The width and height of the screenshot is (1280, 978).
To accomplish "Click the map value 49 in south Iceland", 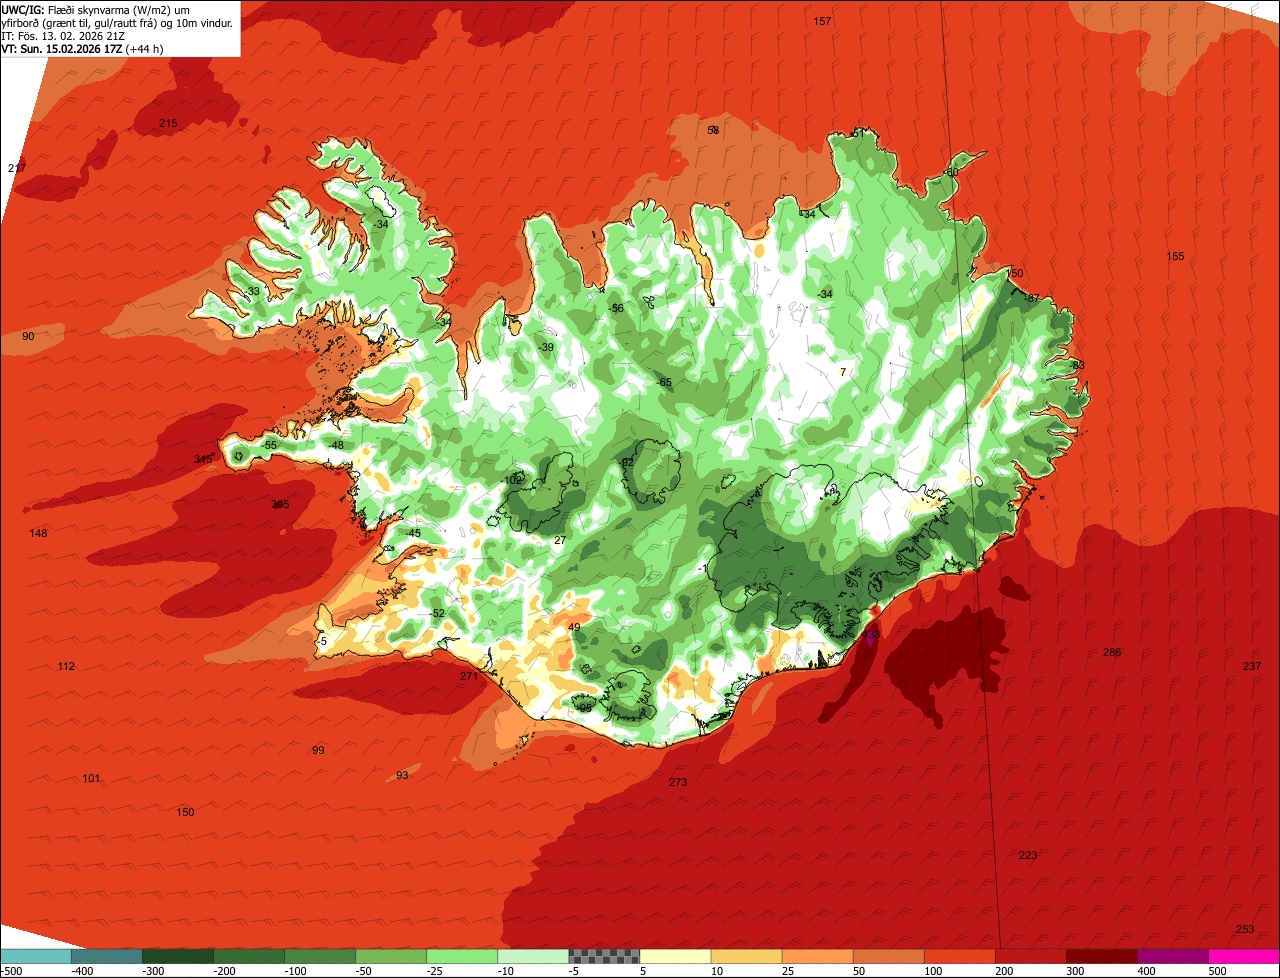I will pyautogui.click(x=574, y=627).
